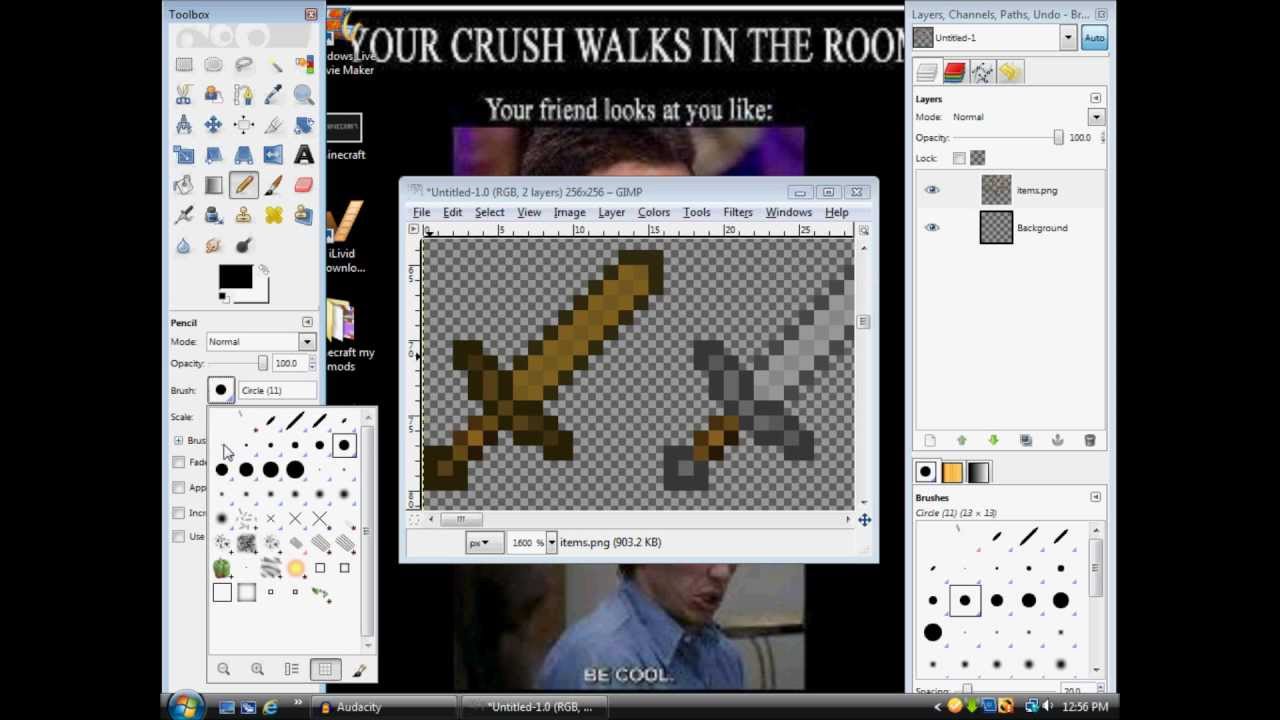Delete layer using trash icon
Viewport: 1280px width, 720px height.
1089,440
